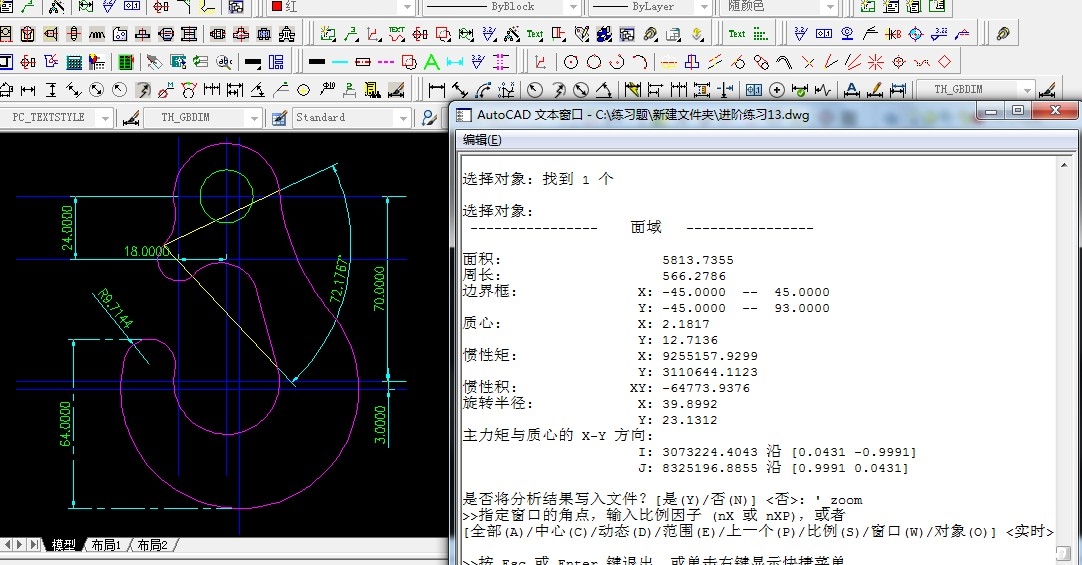Open the ByBlock linetype dropdown

[x=573, y=7]
